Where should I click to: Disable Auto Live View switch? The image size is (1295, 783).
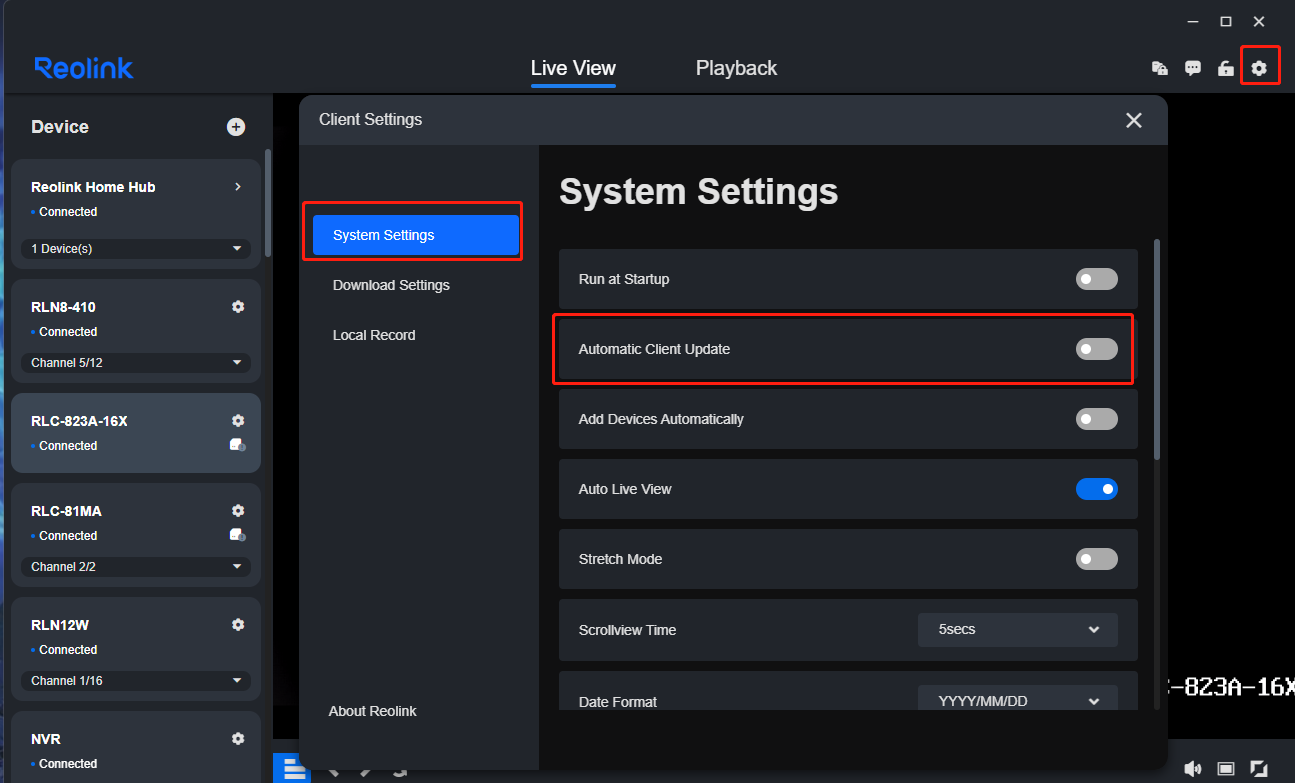coord(1097,489)
